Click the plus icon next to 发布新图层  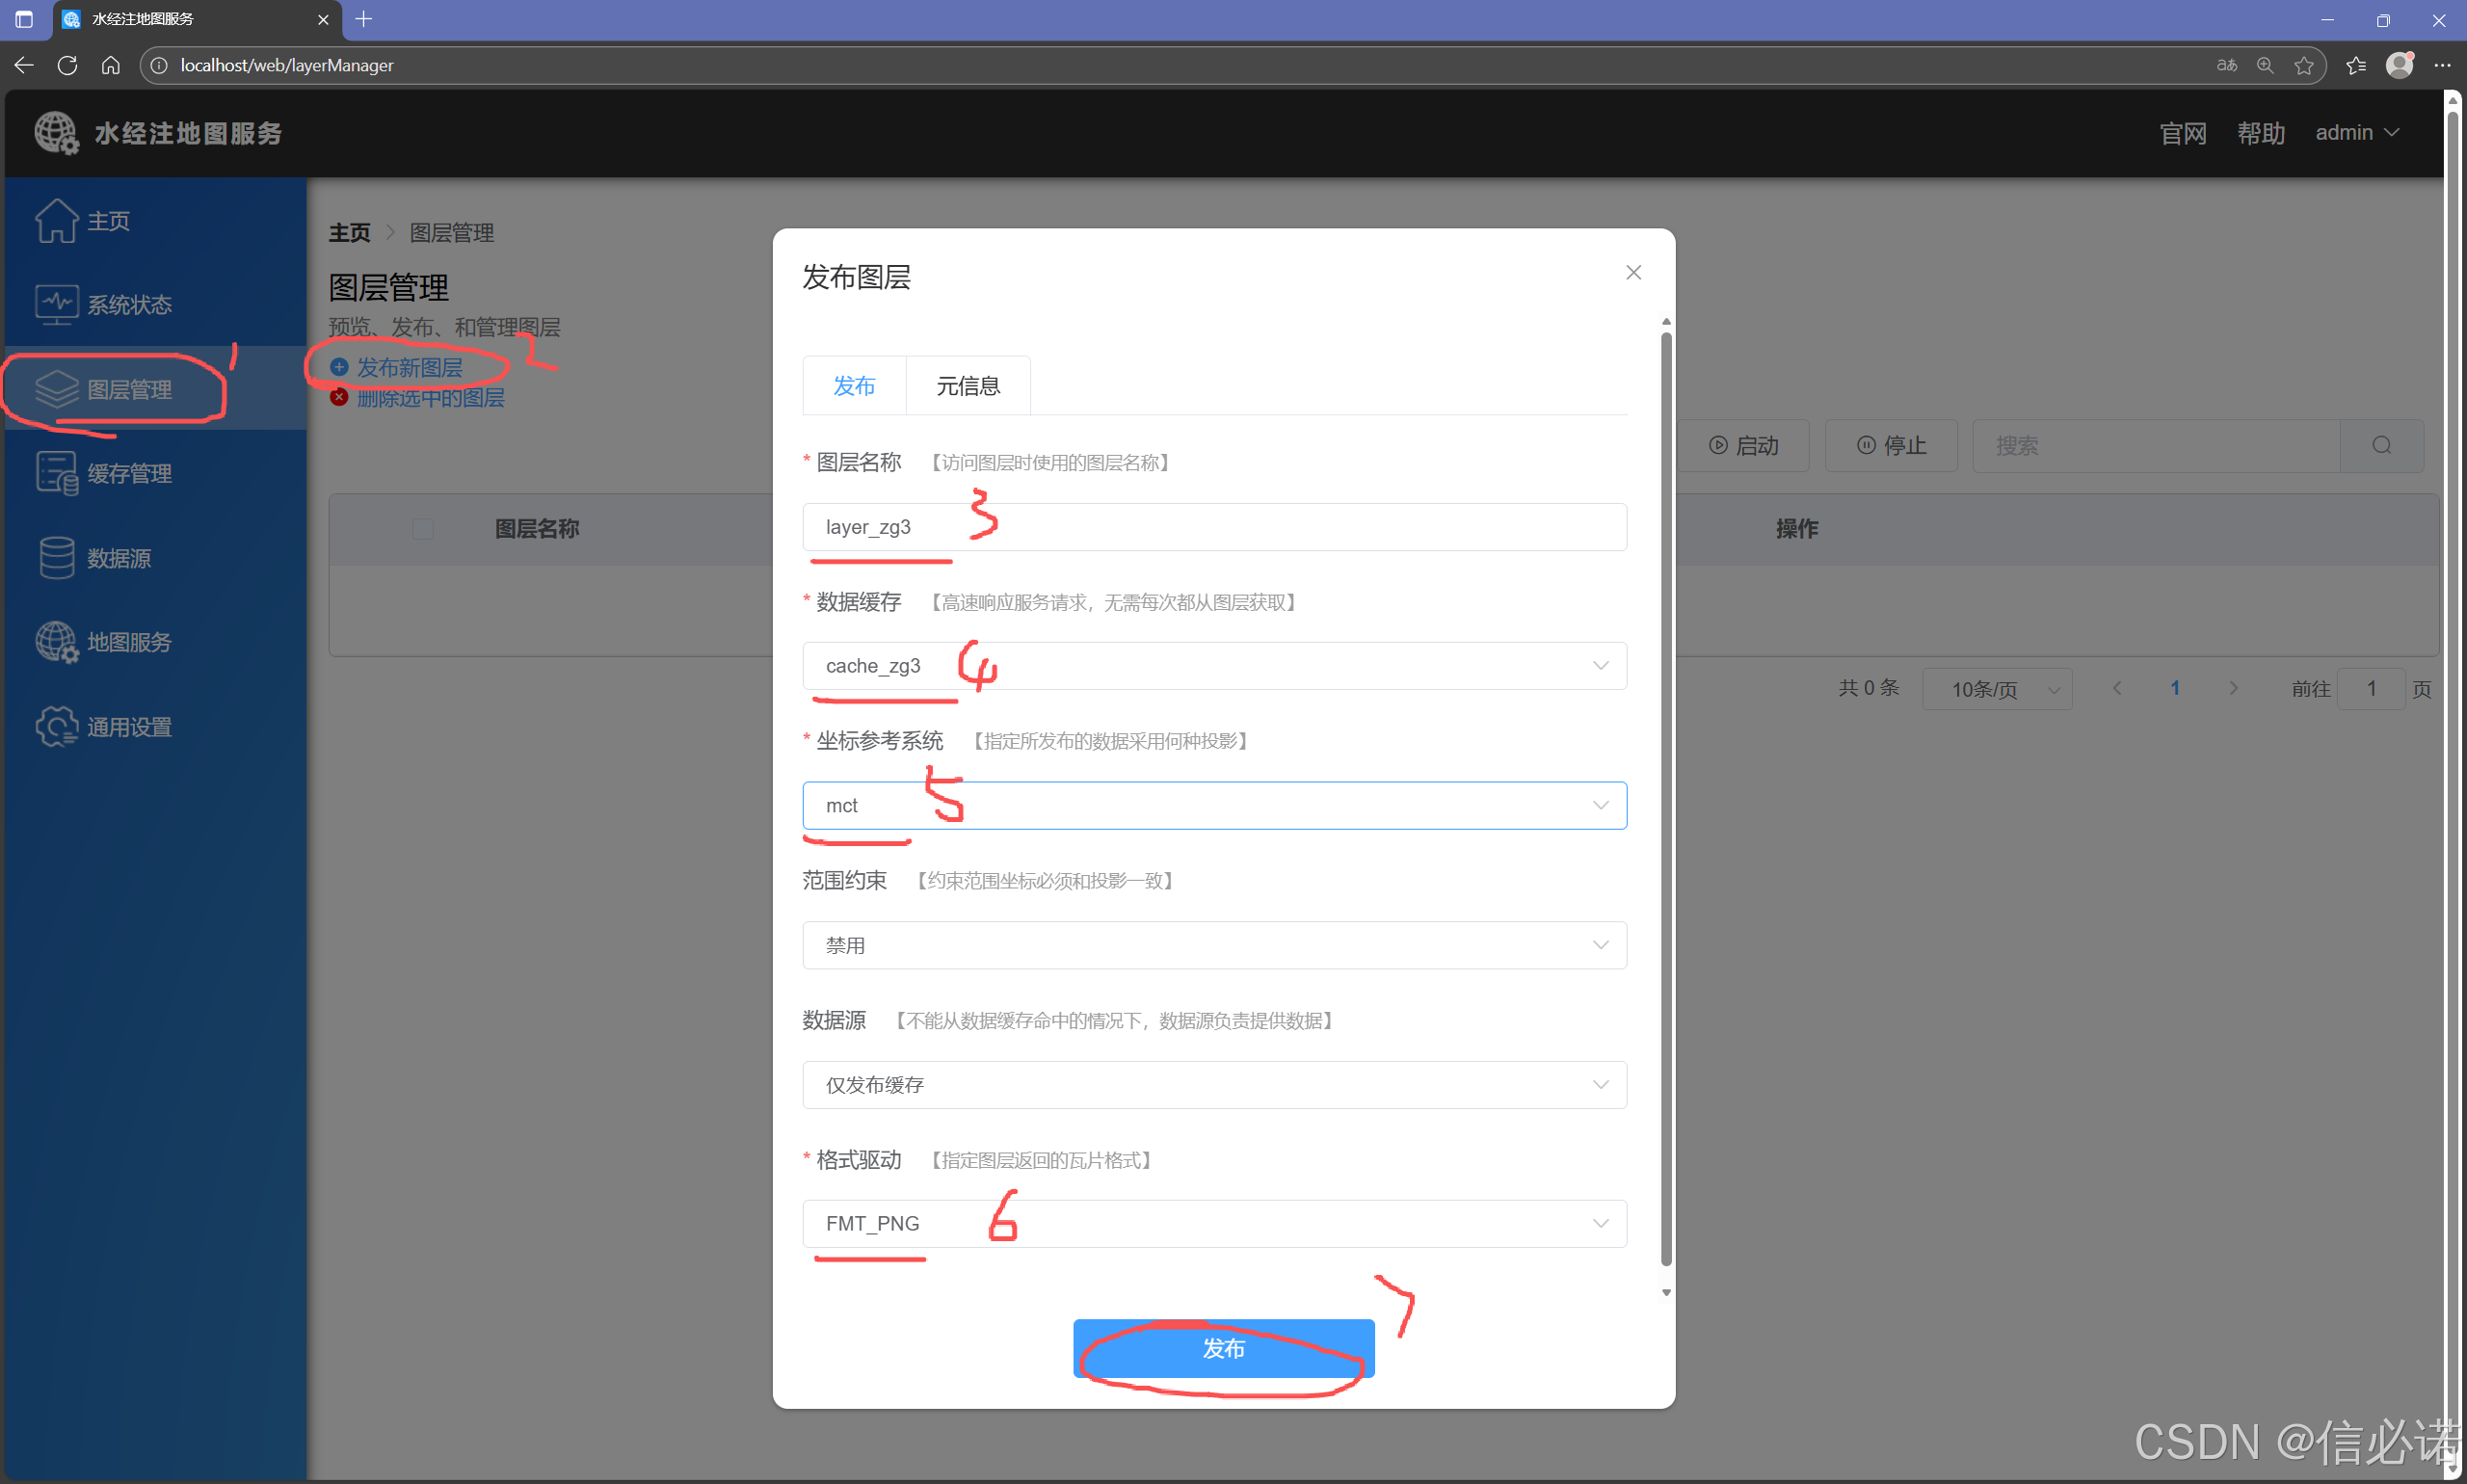click(338, 366)
